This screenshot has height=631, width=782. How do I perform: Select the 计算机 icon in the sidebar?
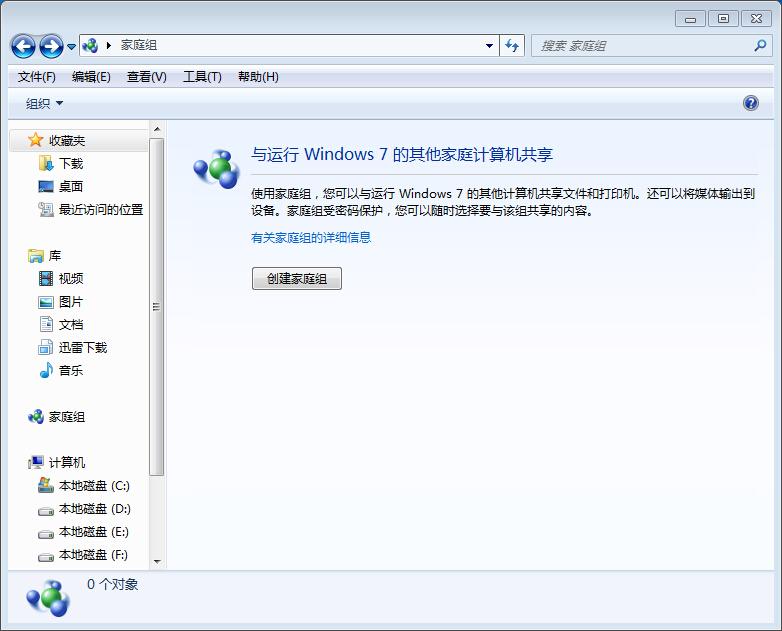35,462
